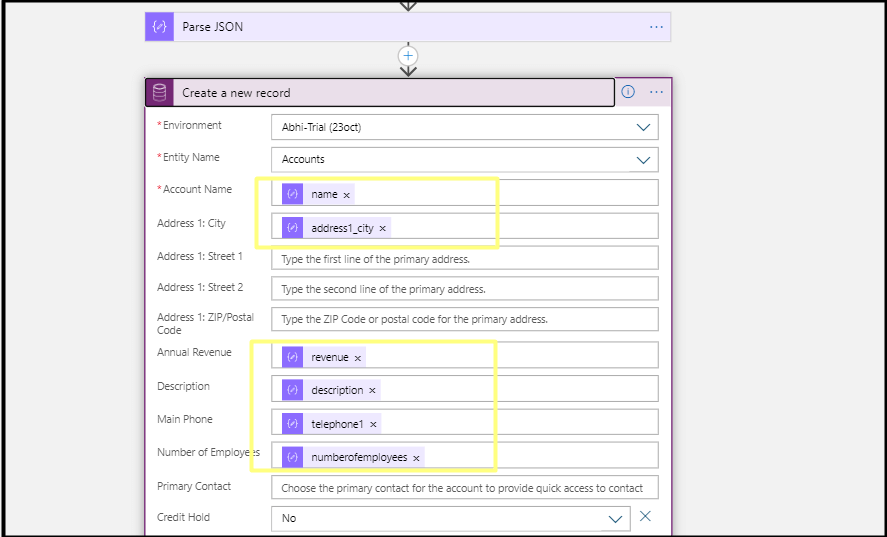Click the Parse JSON action icon
This screenshot has width=887, height=537.
click(x=159, y=27)
